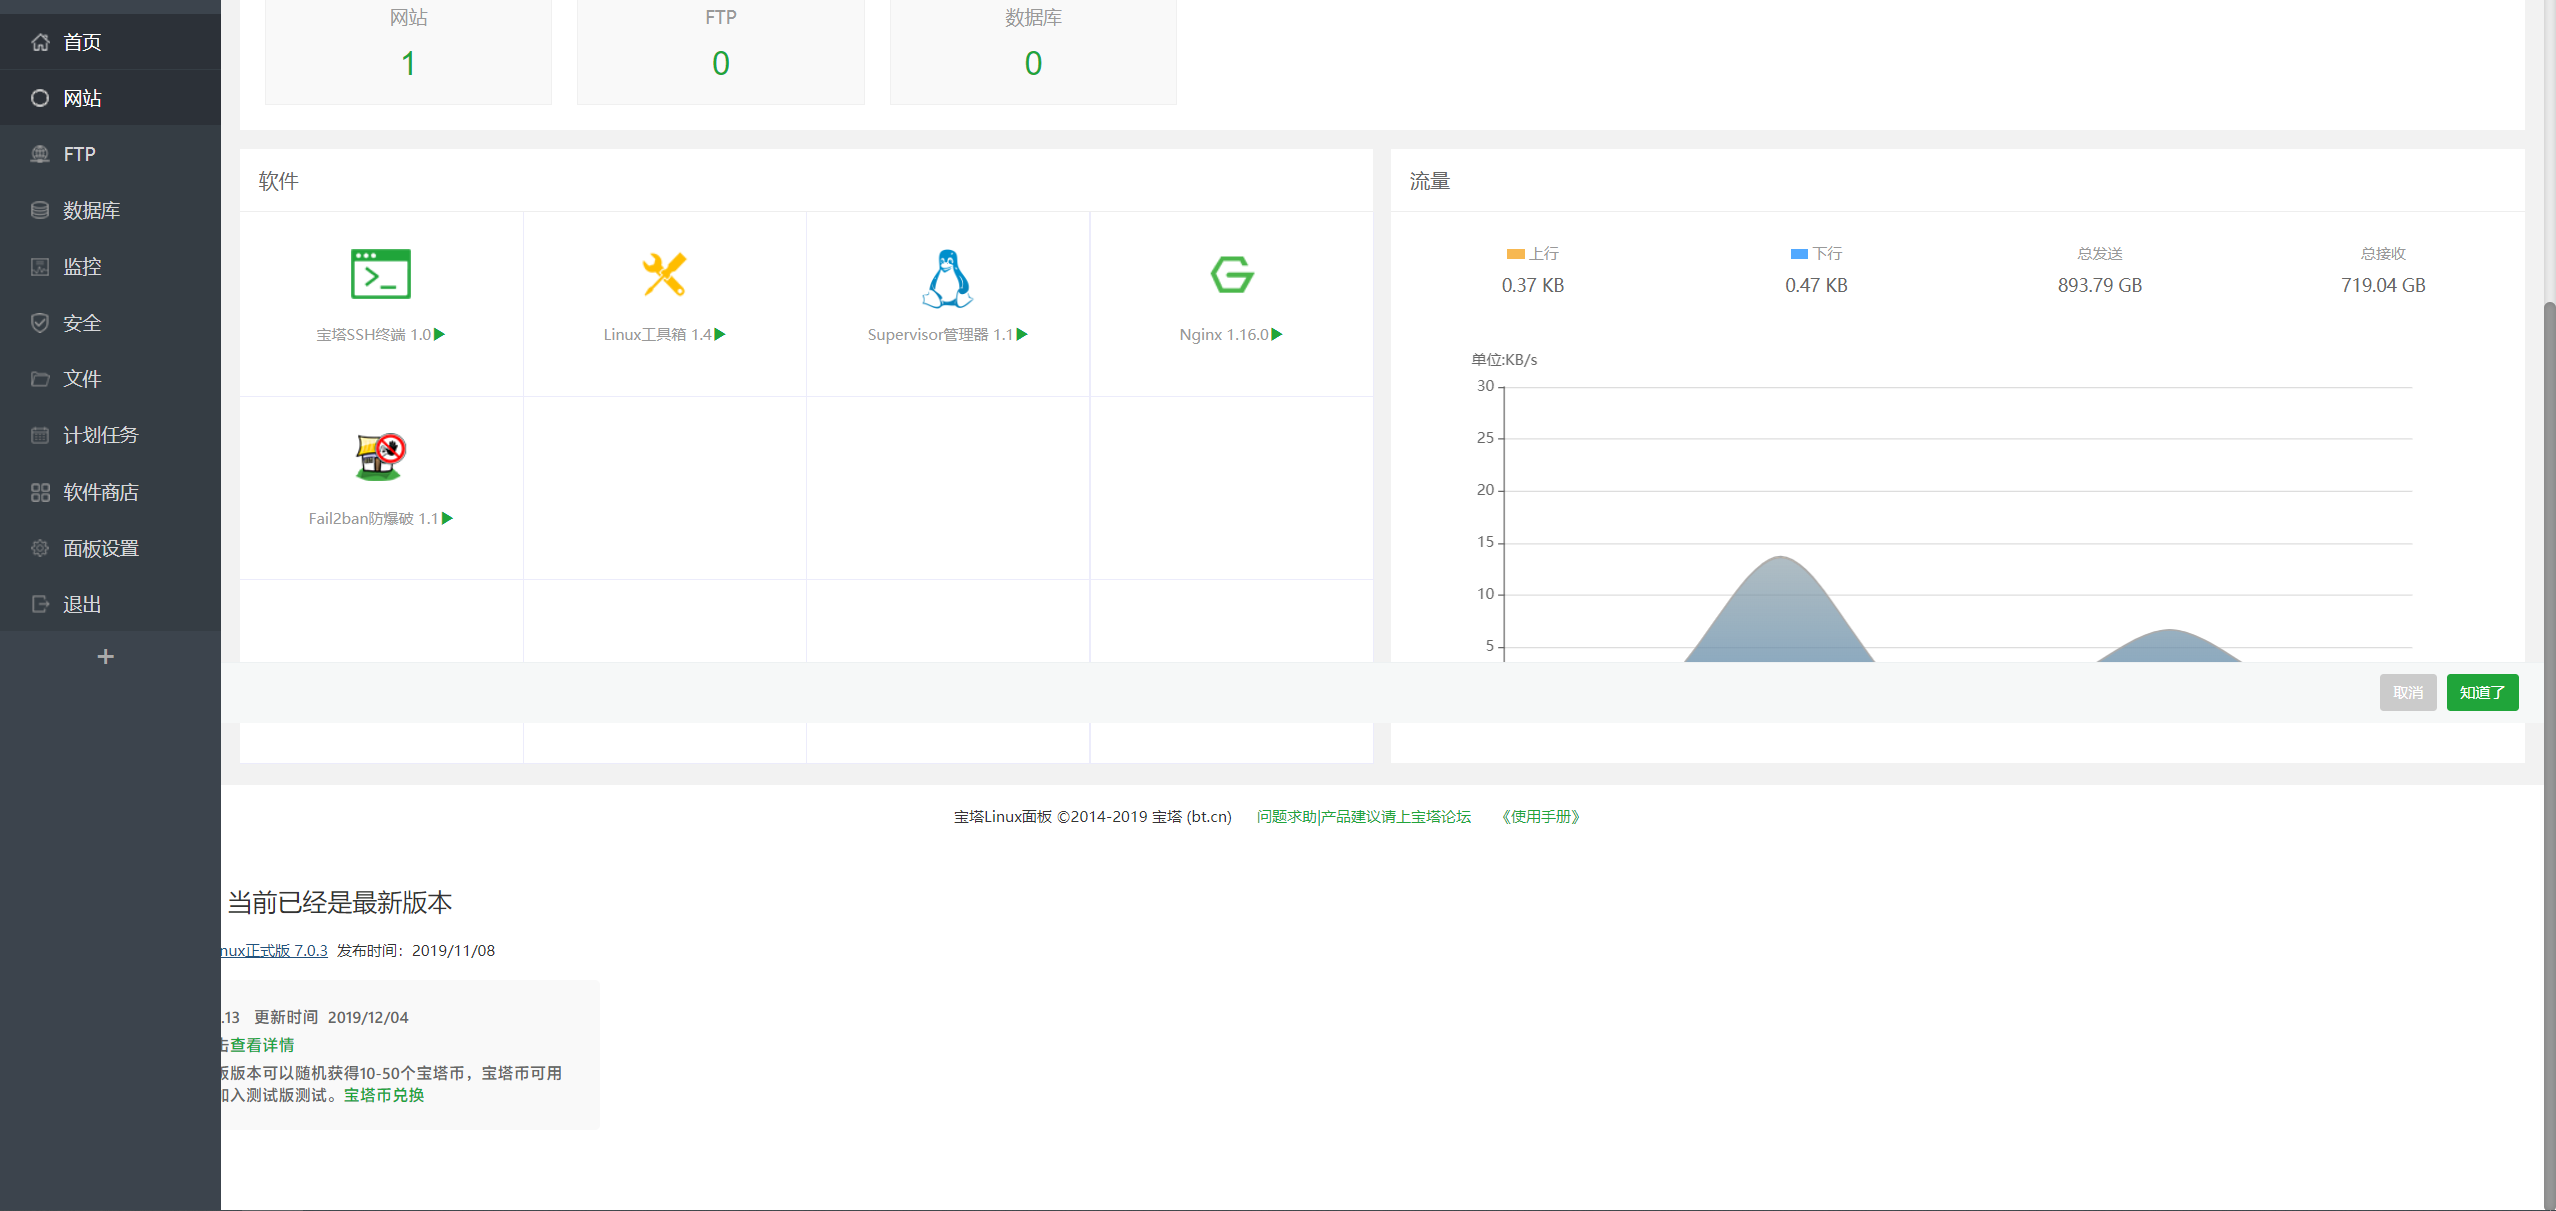Toggle the orange 上行 legend marker
The height and width of the screenshot is (1211, 2556).
pos(1515,254)
